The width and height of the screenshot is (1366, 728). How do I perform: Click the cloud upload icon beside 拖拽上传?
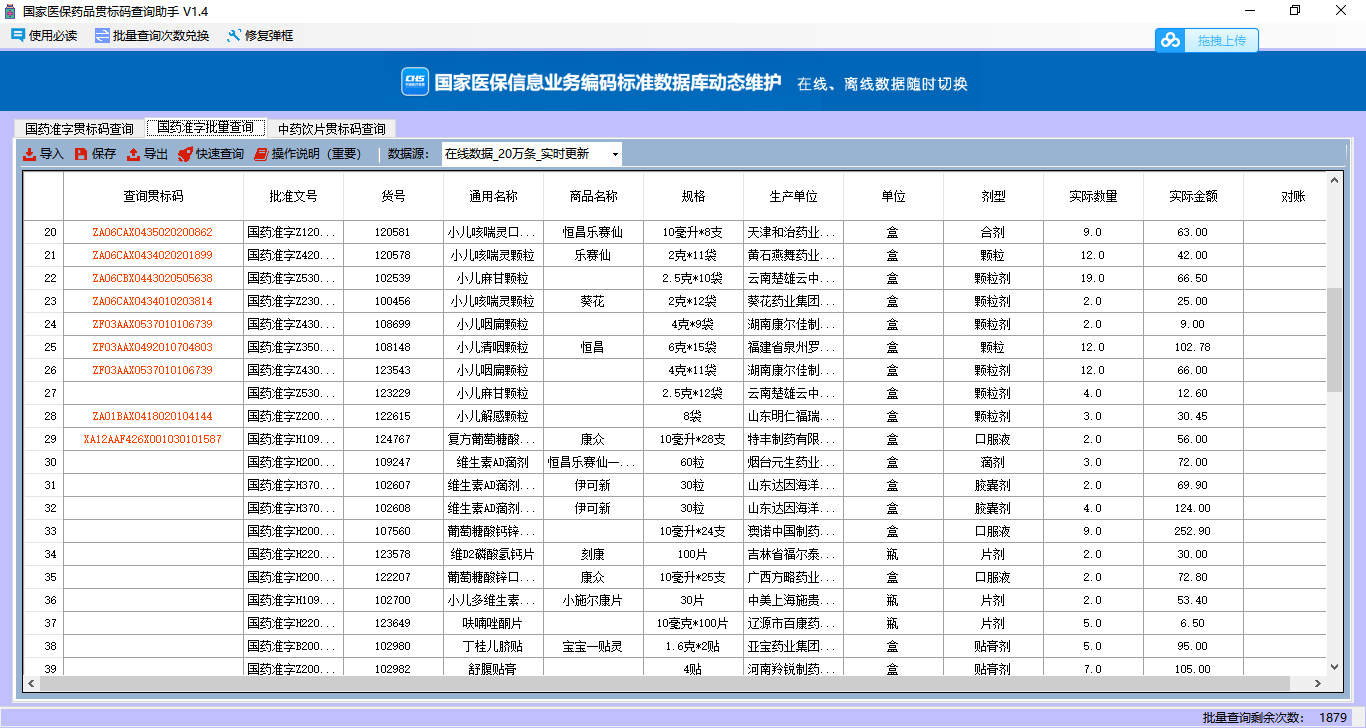pyautogui.click(x=1170, y=41)
